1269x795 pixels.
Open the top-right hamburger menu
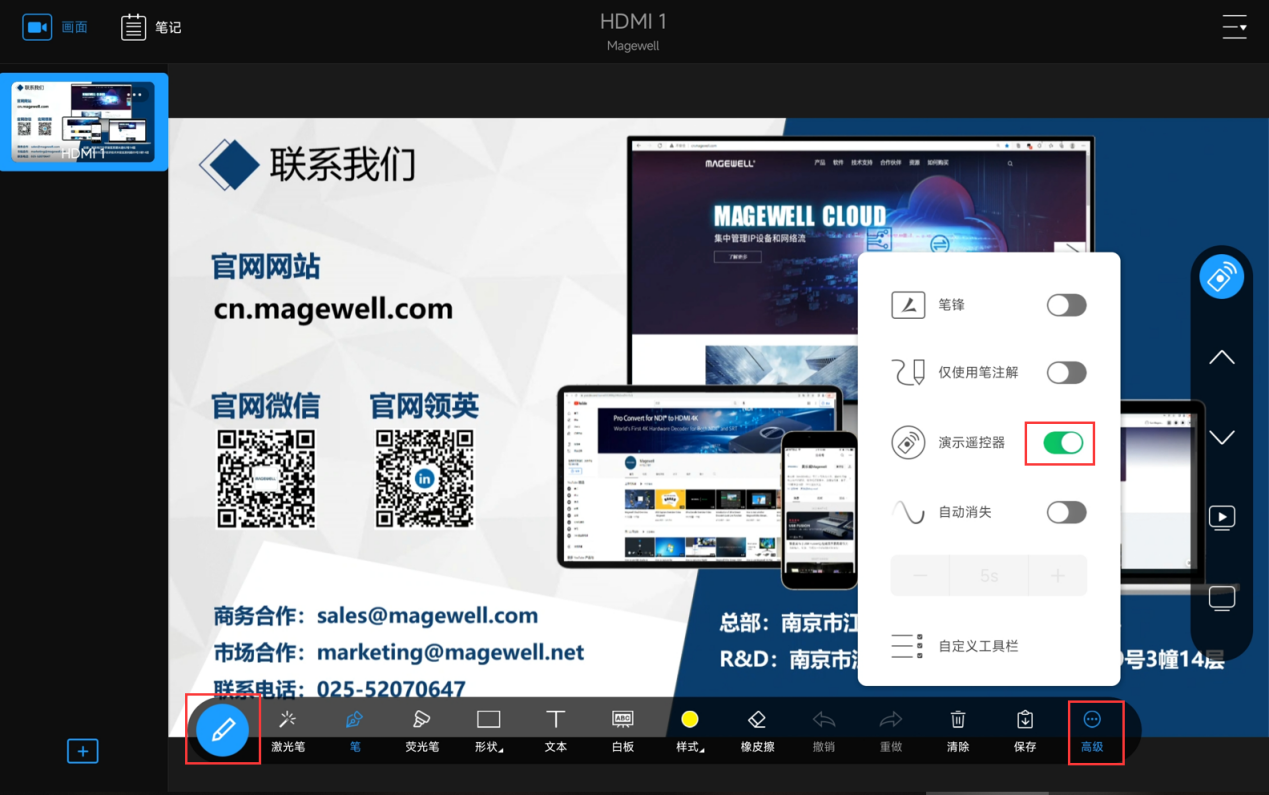(x=1234, y=27)
